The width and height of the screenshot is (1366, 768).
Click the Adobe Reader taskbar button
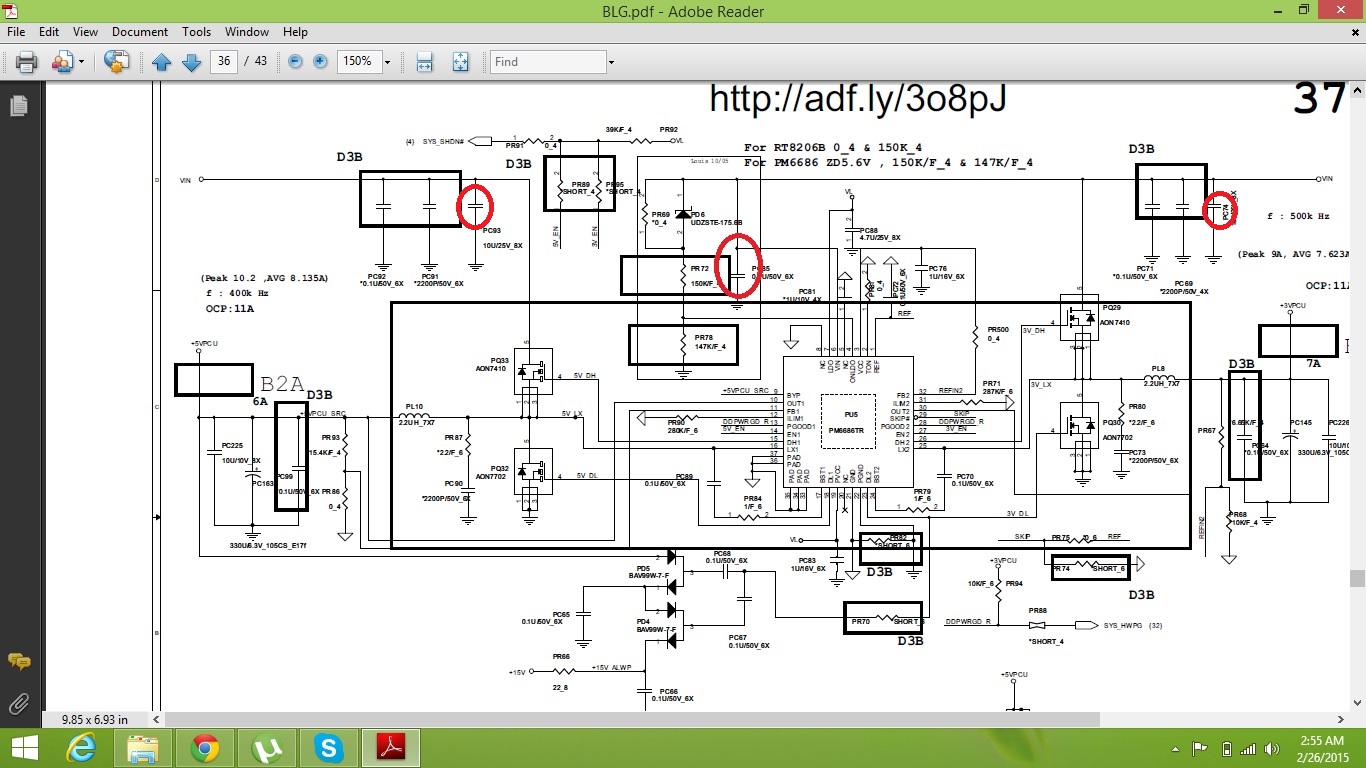coord(389,747)
